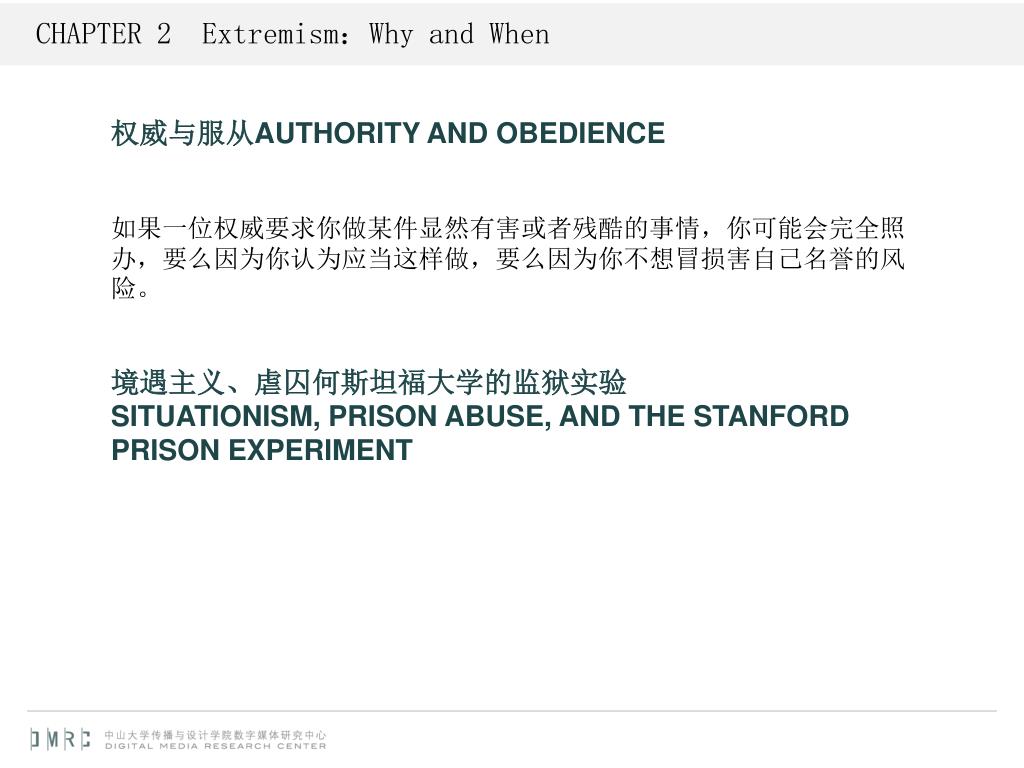Viewport: 1024px width, 768px height.
Task: Click the DMRC logo icon
Action: [60, 739]
